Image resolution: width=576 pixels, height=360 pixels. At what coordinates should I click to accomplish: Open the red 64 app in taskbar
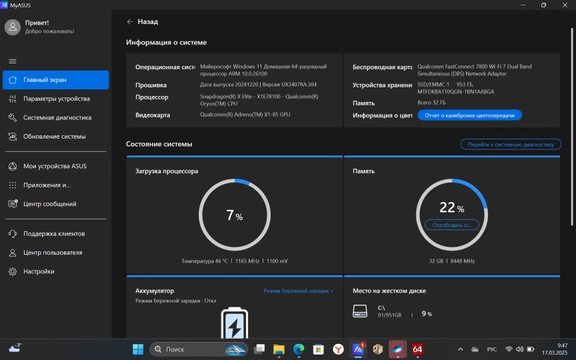coord(417,349)
